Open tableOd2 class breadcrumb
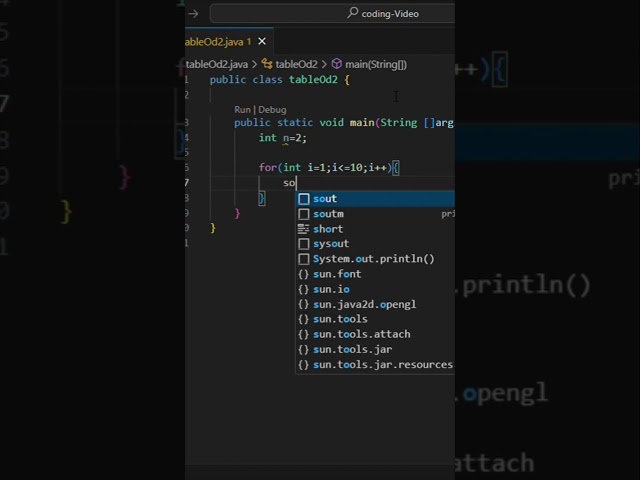This screenshot has width=640, height=480. (x=296, y=64)
